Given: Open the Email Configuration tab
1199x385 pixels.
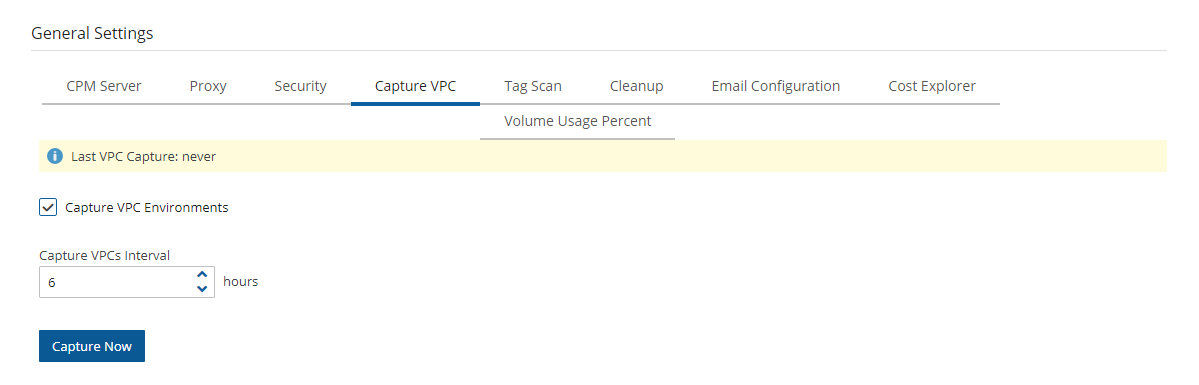Looking at the screenshot, I should [x=775, y=86].
